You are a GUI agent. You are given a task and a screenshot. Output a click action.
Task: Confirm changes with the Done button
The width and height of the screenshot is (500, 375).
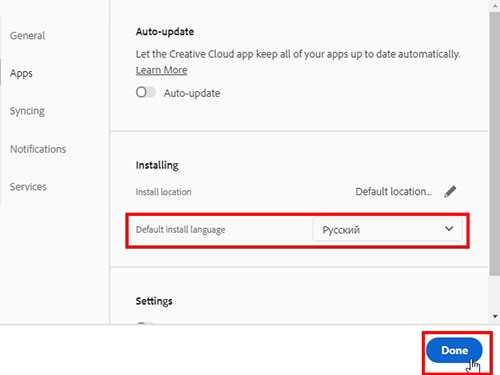click(x=454, y=350)
